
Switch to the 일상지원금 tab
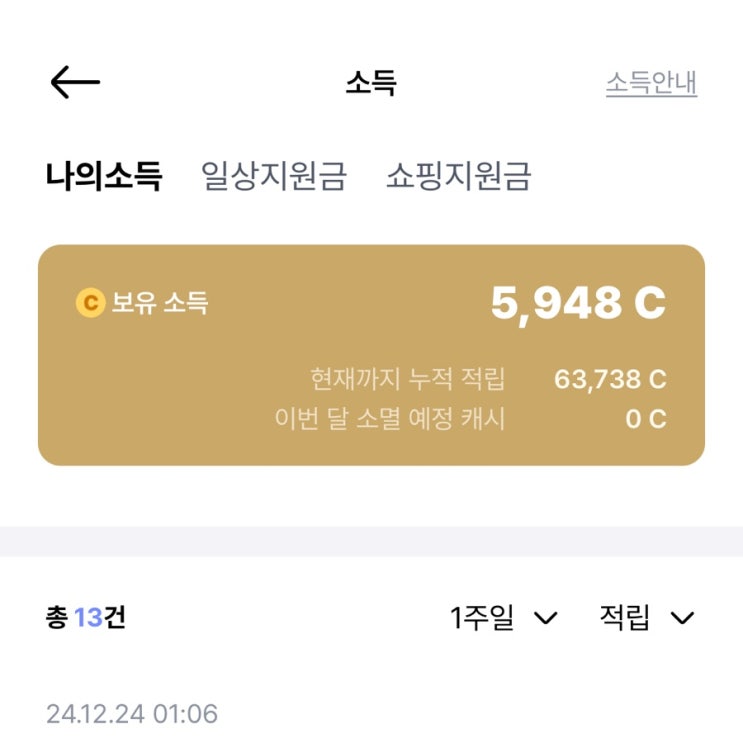[274, 176]
